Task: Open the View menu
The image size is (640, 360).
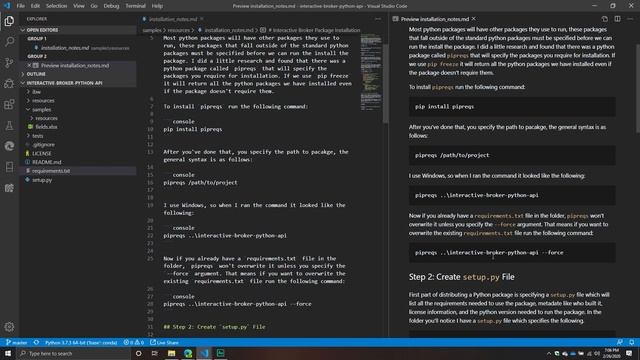Action: pos(79,6)
